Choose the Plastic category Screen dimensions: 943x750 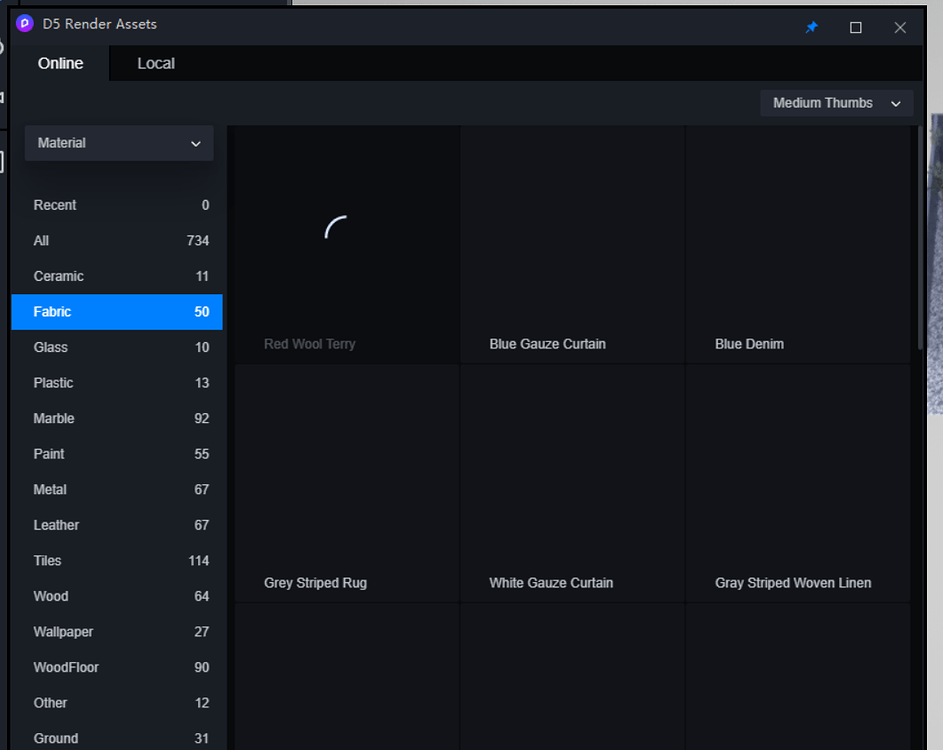point(117,383)
